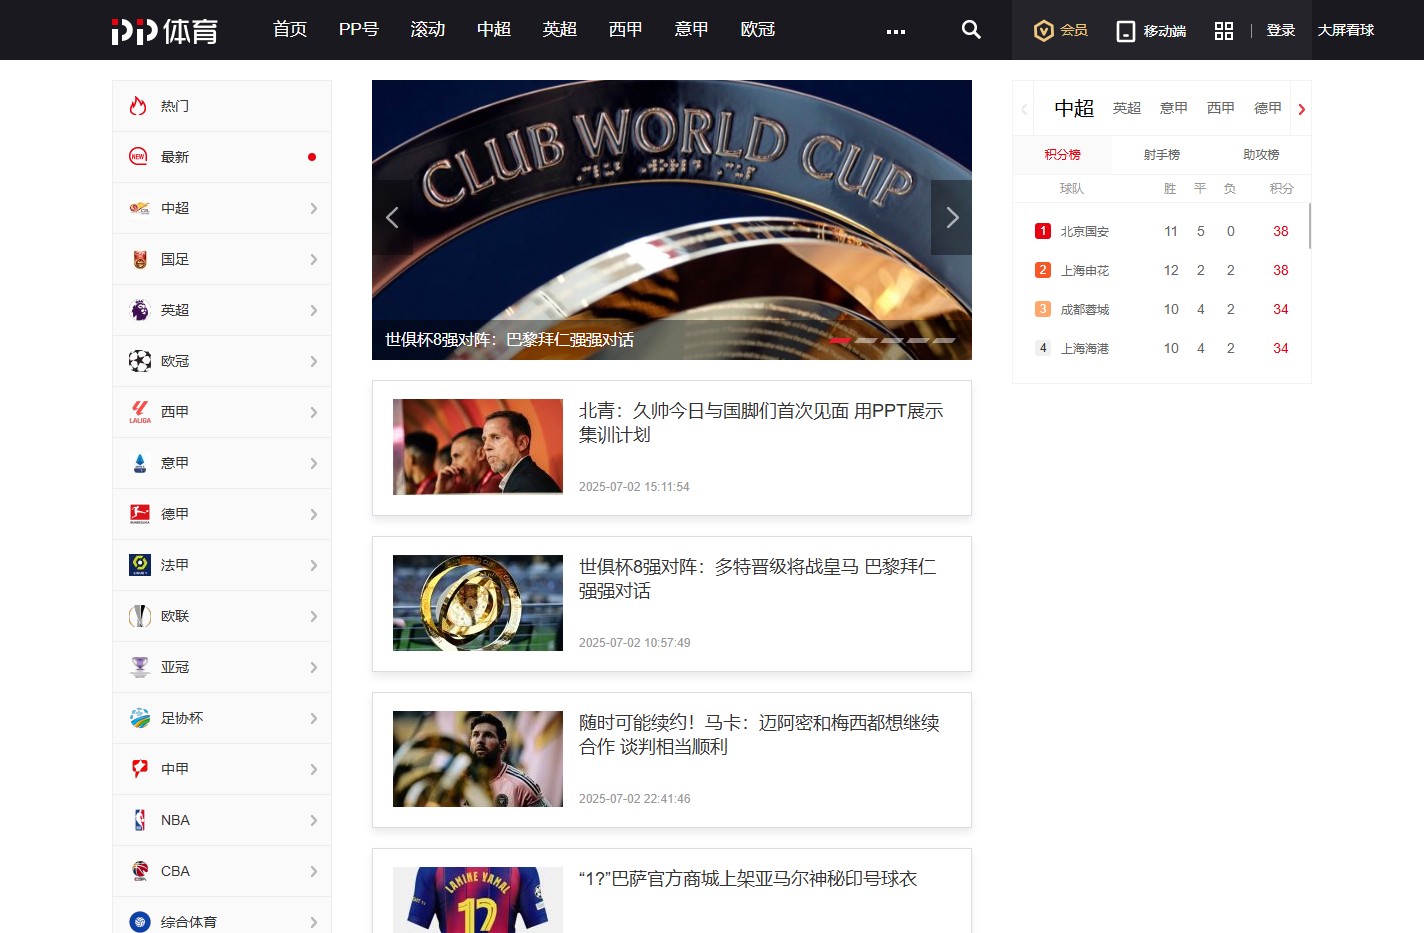
Task: Open PP号 in the top navigation
Action: tap(359, 30)
